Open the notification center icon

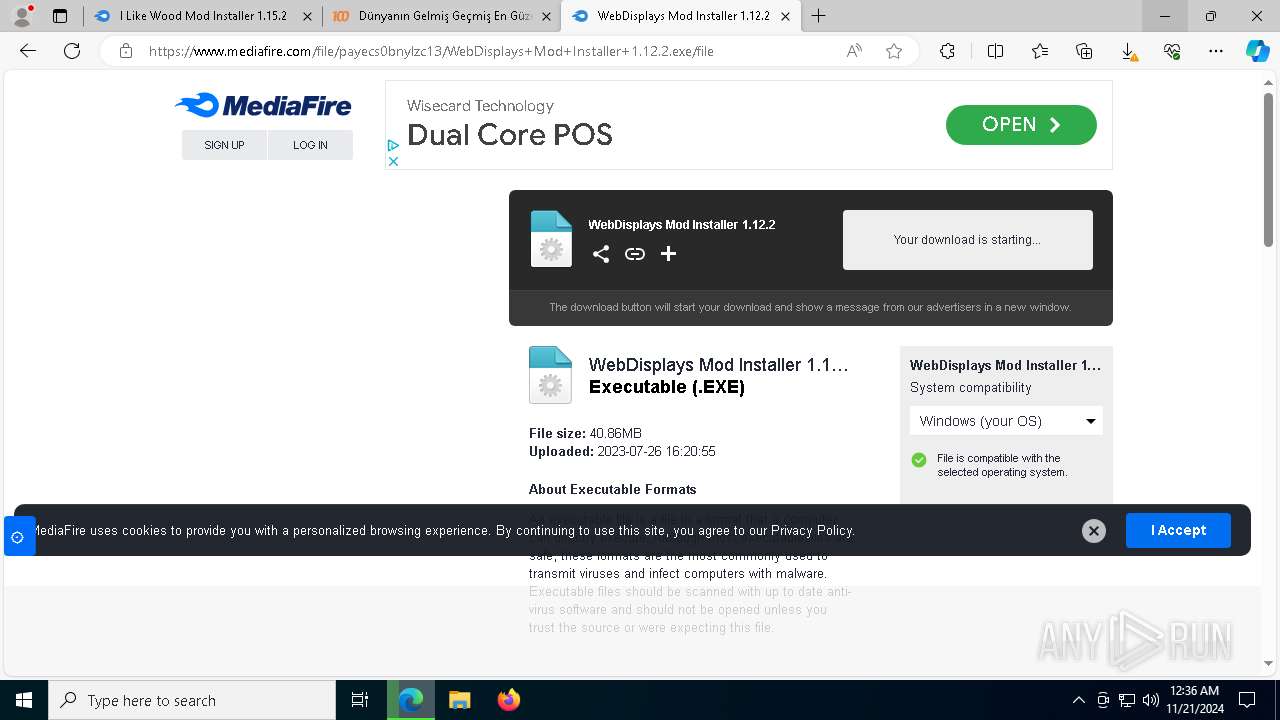click(1247, 700)
